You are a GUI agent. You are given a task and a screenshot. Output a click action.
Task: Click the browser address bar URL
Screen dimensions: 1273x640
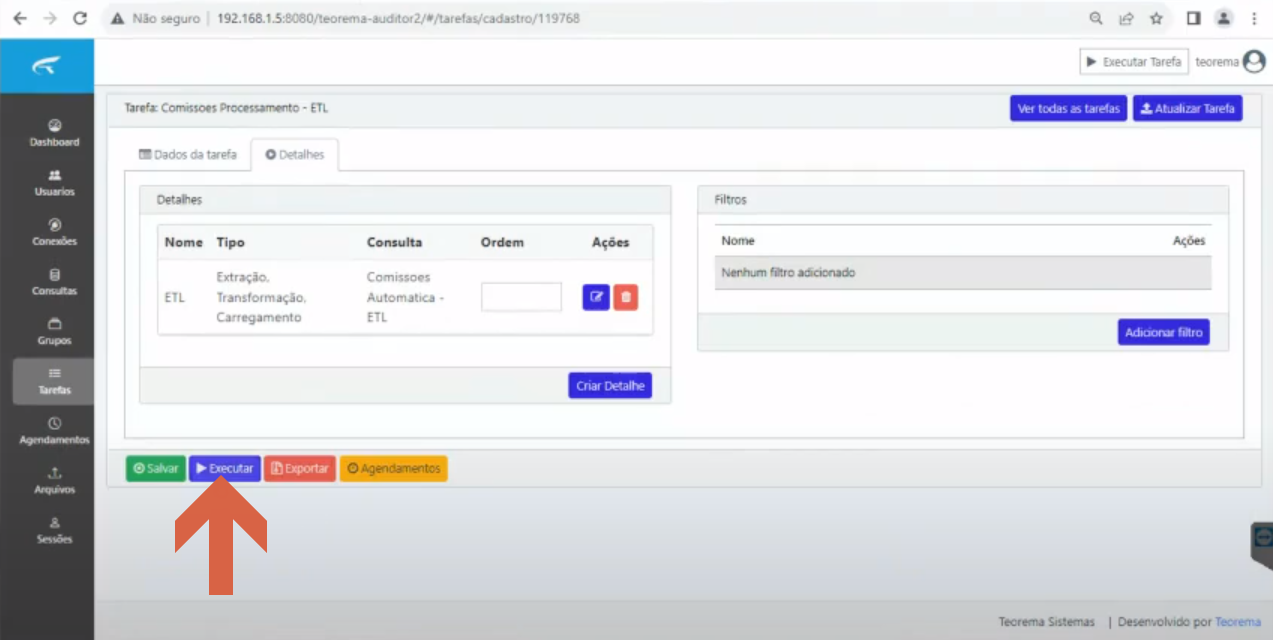pos(398,18)
